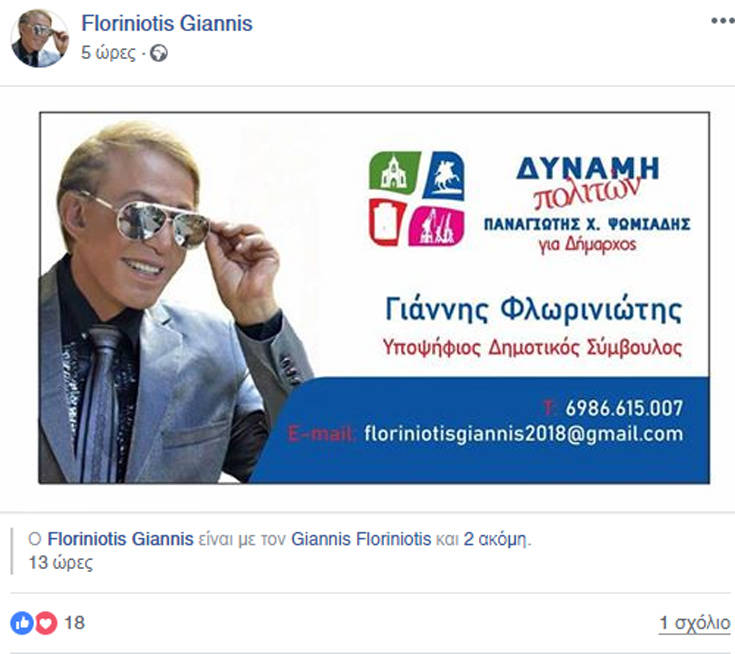
Task: Click the green church logo tile
Action: (x=395, y=171)
